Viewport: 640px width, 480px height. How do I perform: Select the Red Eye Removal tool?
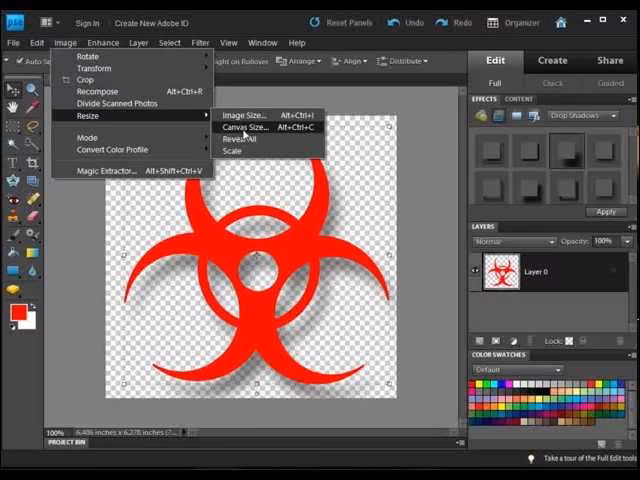(13, 199)
